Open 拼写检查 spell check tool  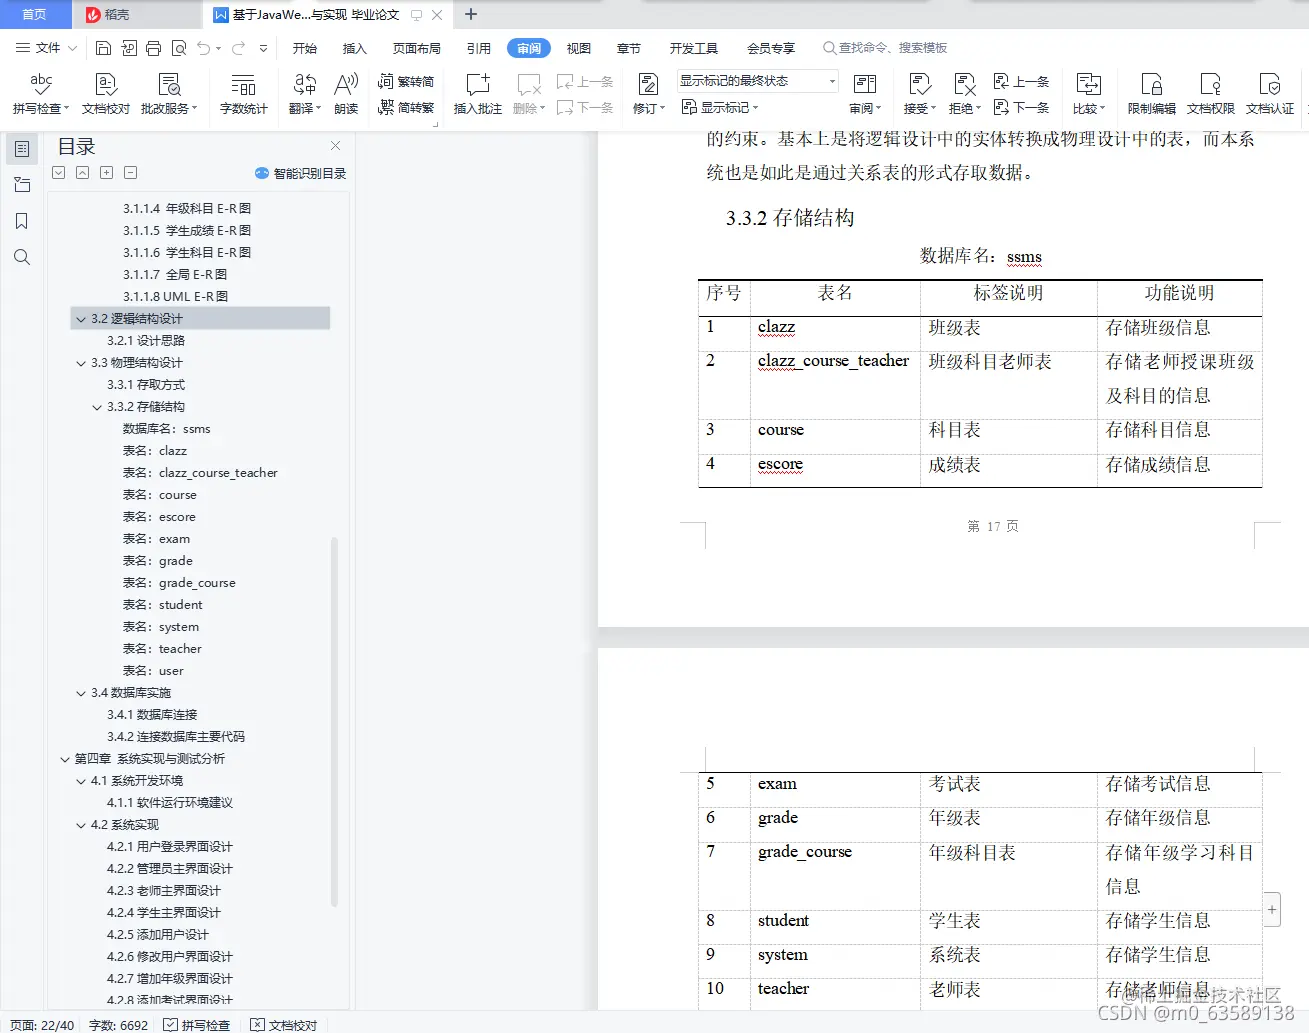[41, 94]
